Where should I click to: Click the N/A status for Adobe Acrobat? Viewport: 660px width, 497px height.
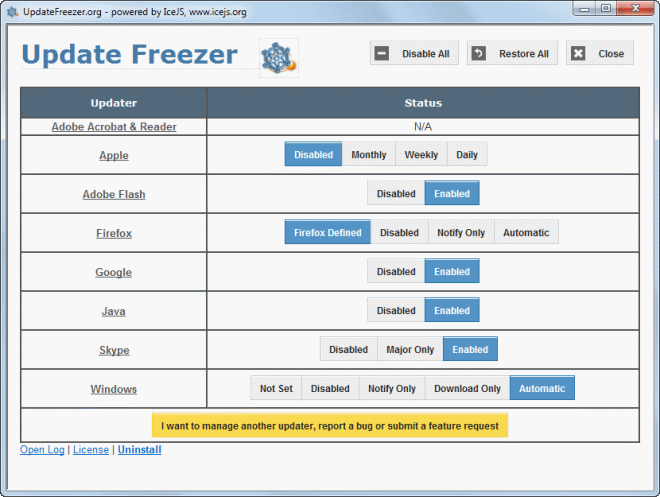click(423, 127)
